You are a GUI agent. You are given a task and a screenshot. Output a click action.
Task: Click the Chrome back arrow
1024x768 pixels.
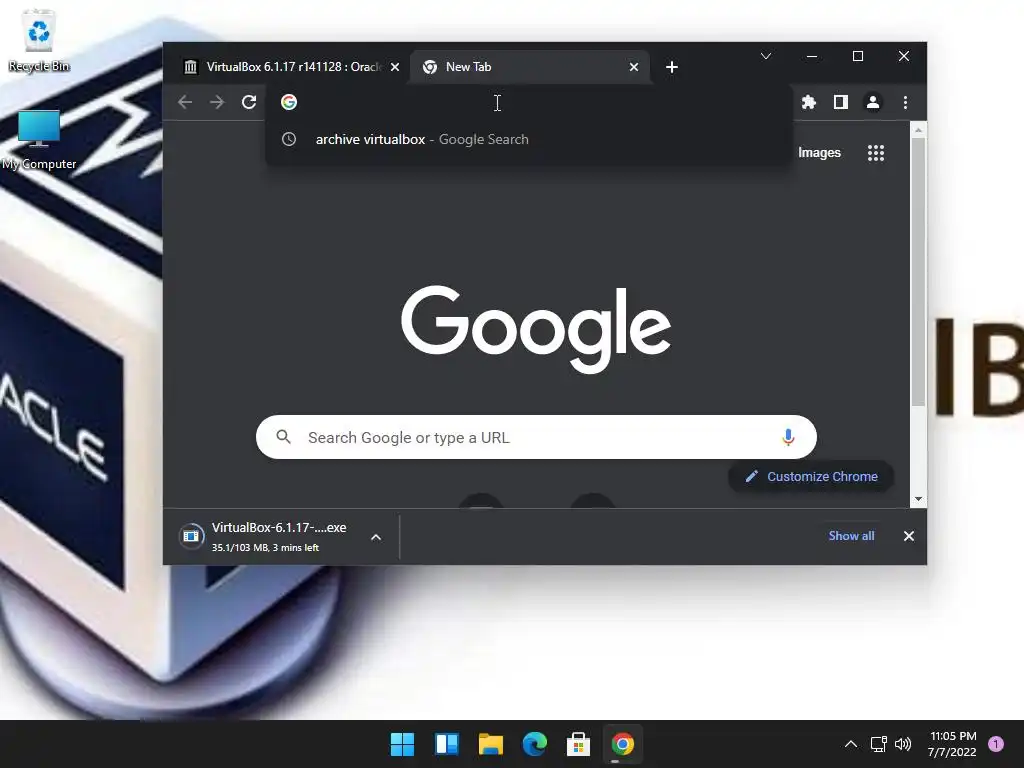click(x=185, y=102)
